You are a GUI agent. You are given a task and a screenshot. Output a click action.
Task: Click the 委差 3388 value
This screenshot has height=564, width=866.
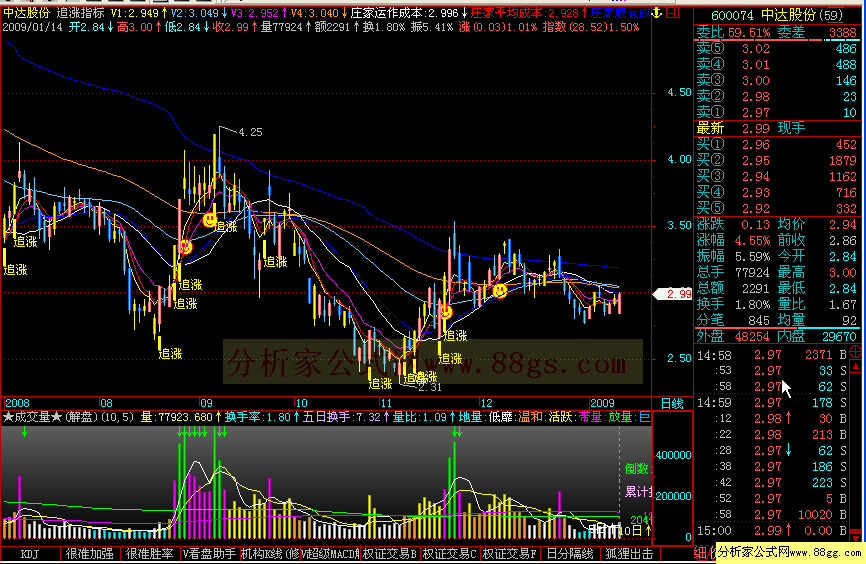pyautogui.click(x=843, y=33)
